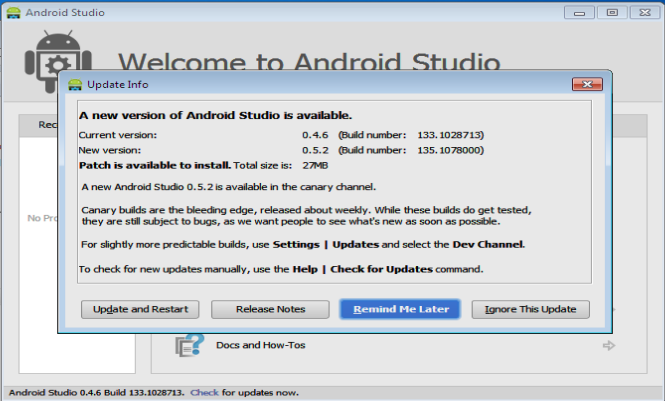
Task: Close the Update Info dialog
Action: 587,84
